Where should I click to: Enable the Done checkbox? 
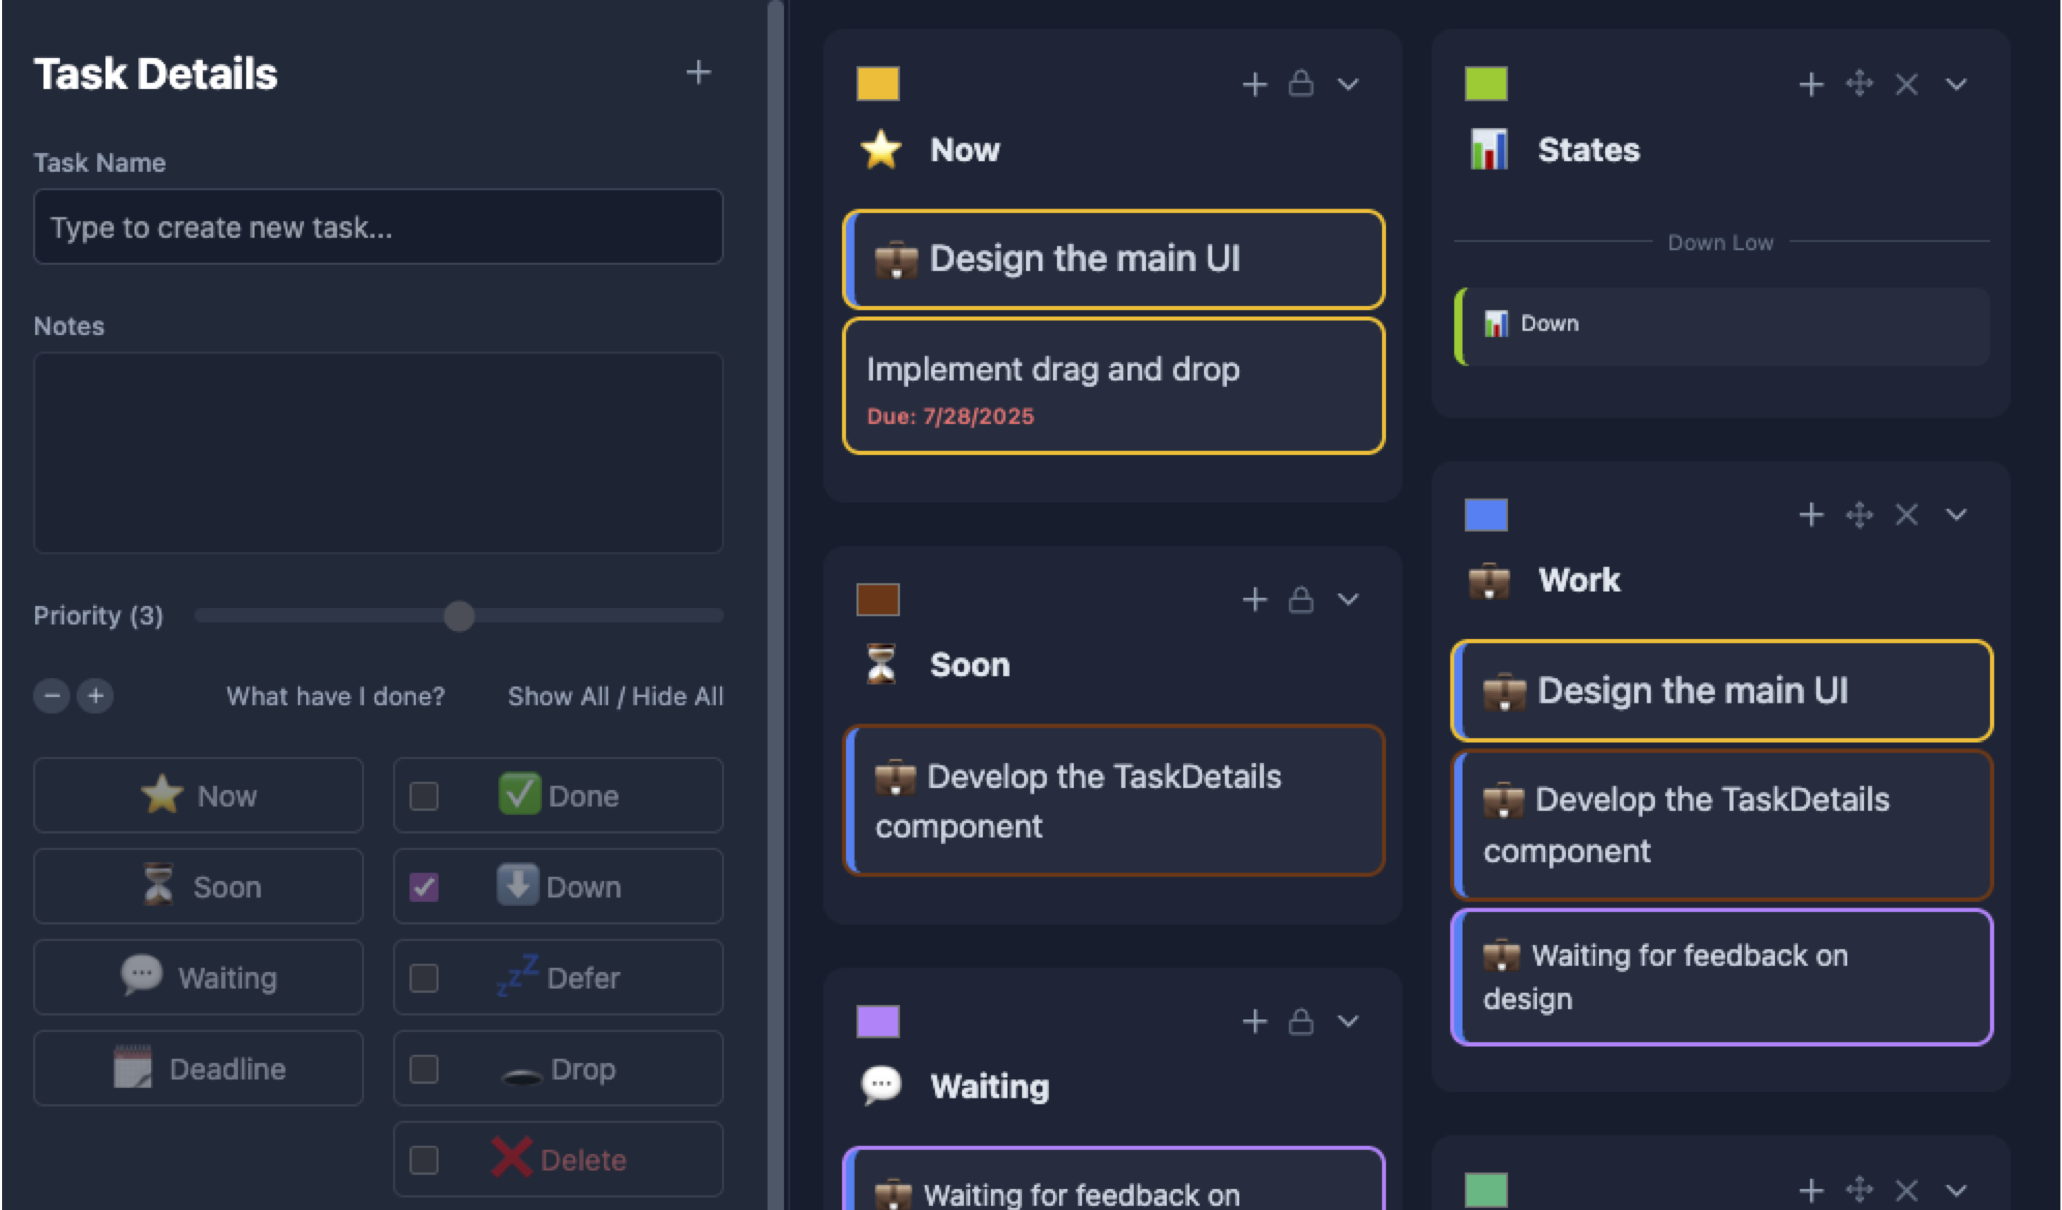point(424,796)
